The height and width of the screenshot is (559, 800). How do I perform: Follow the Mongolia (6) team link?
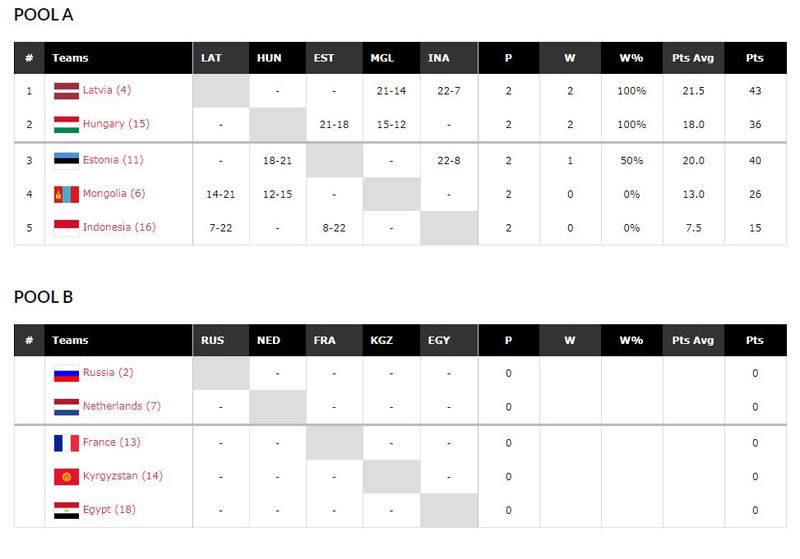[114, 194]
